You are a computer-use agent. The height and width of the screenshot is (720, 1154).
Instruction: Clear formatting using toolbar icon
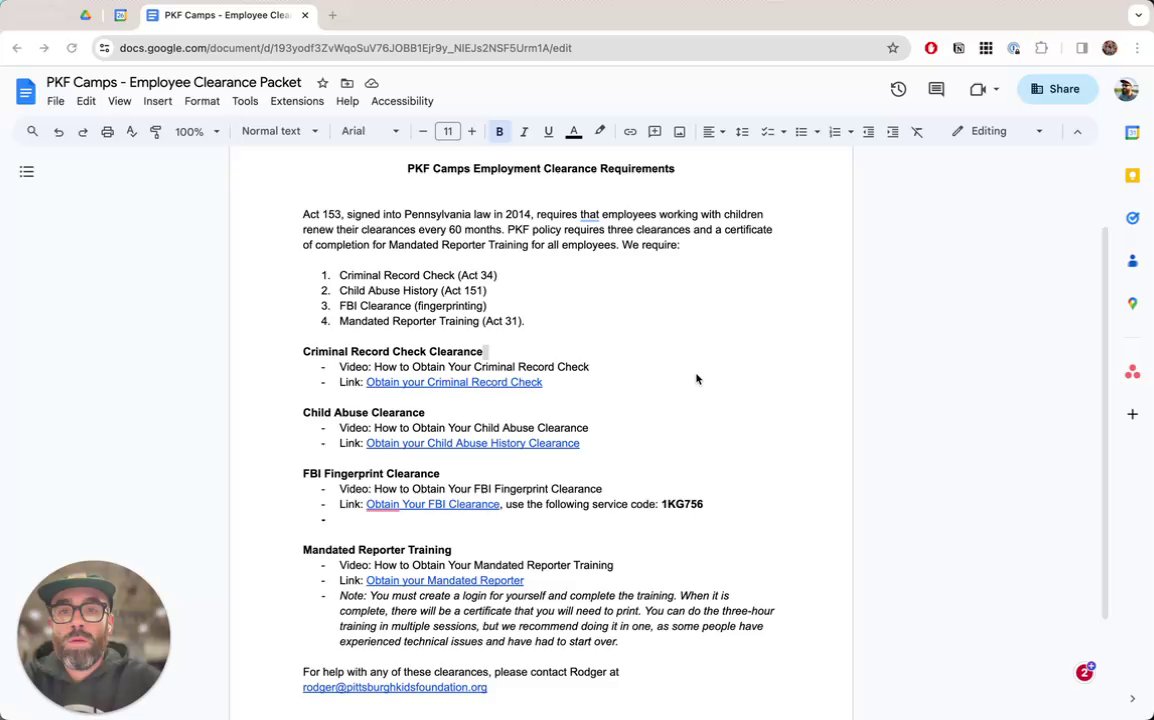(917, 132)
